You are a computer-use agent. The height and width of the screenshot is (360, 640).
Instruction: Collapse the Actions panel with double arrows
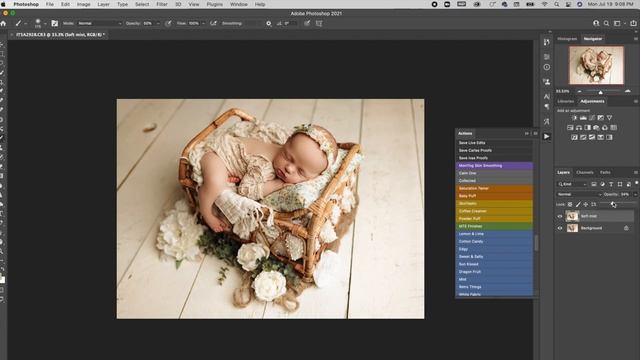click(527, 133)
